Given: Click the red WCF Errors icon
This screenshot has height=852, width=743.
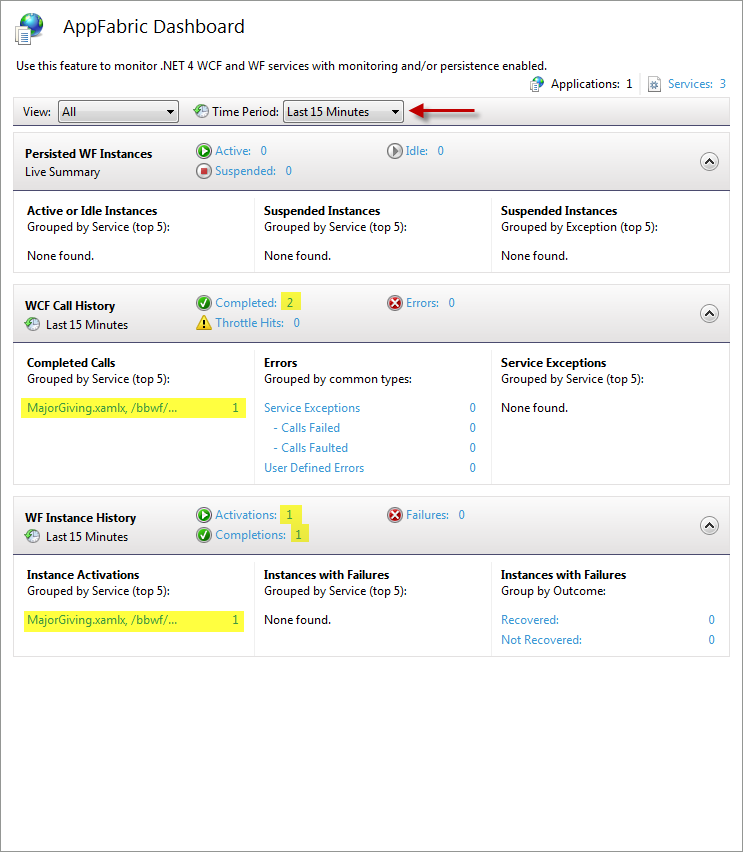Looking at the screenshot, I should pos(394,303).
